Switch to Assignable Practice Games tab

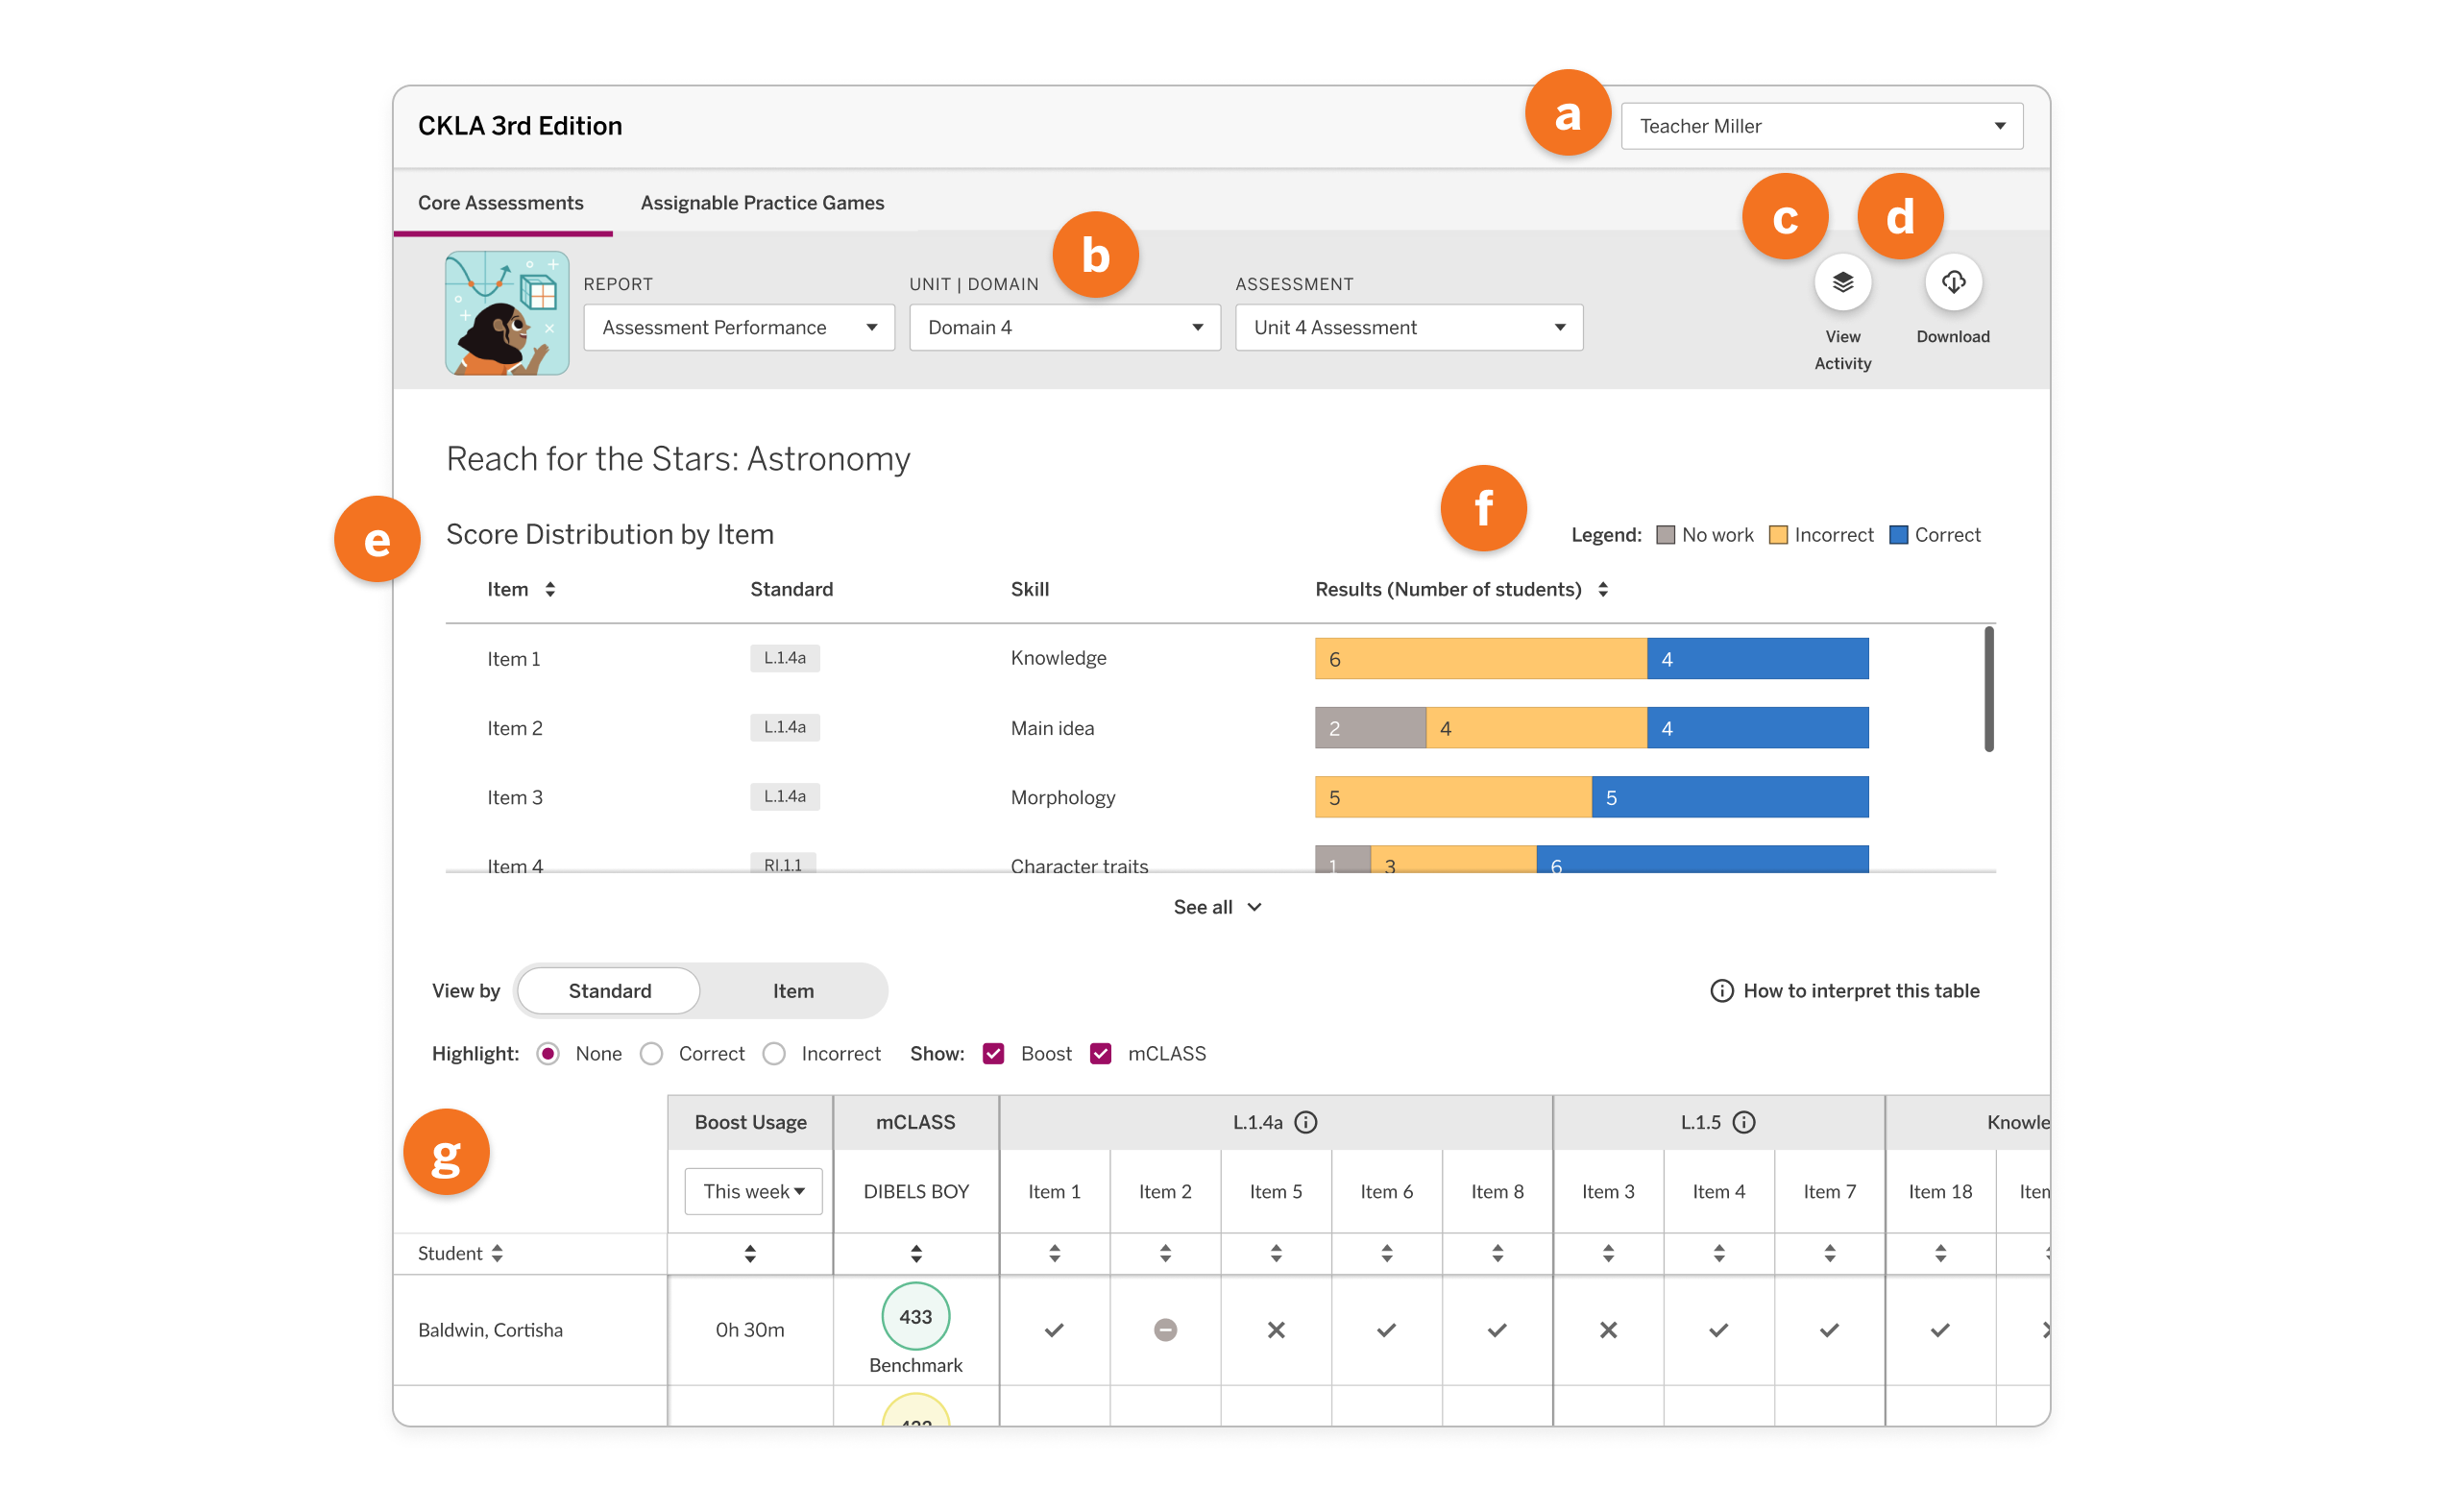coord(762,202)
